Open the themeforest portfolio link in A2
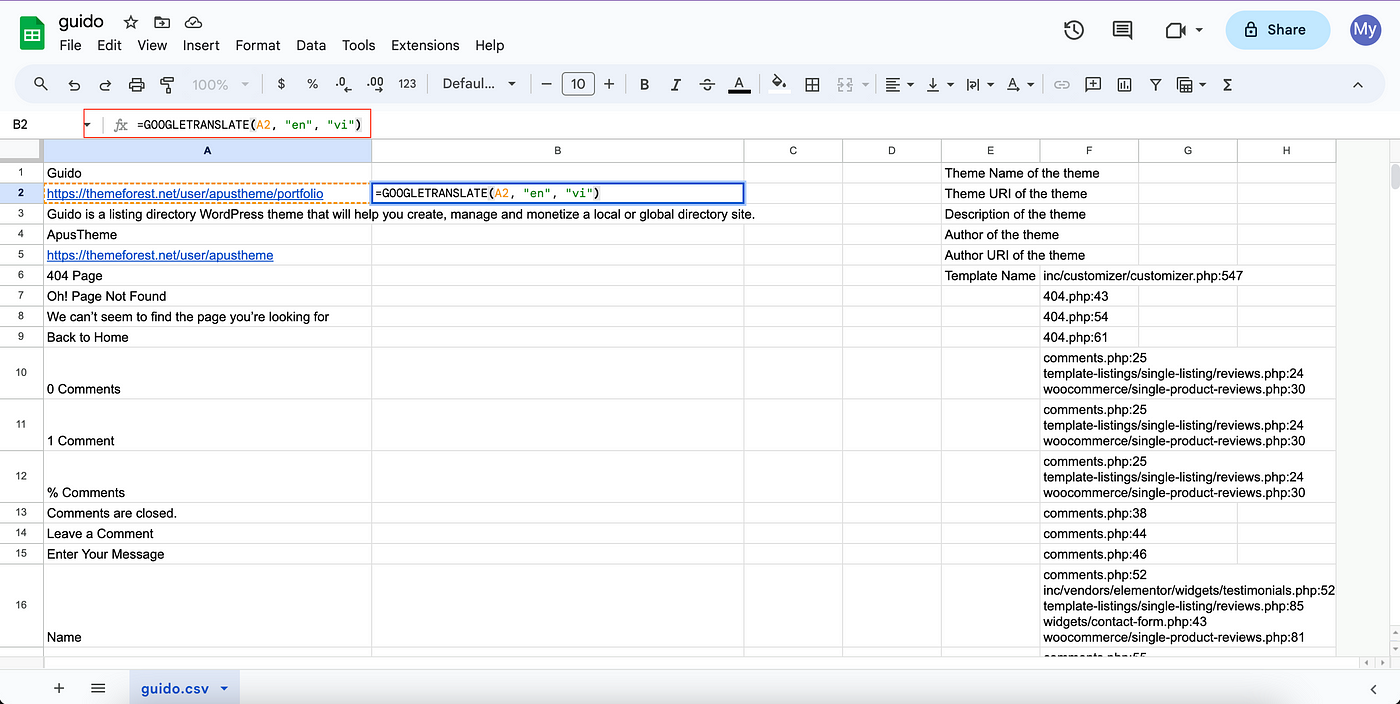Image resolution: width=1400 pixels, height=704 pixels. [x=185, y=193]
